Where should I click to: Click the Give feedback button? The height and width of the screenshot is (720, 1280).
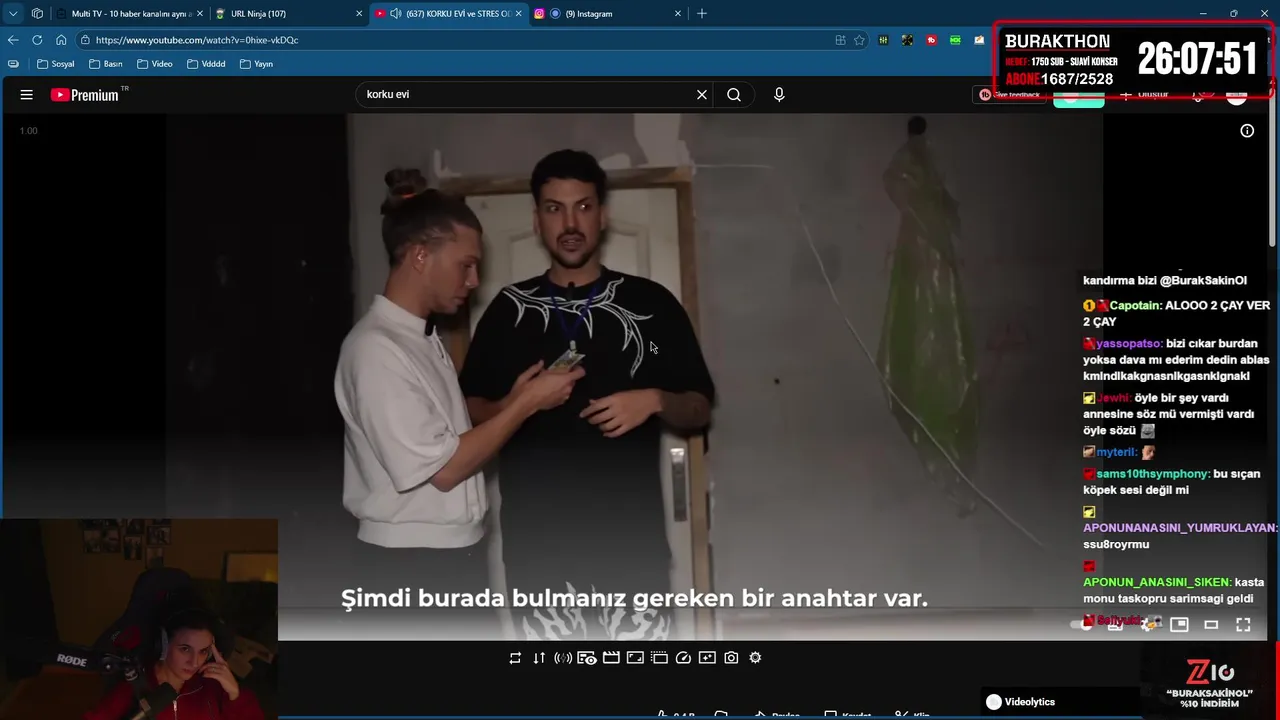click(x=1010, y=95)
